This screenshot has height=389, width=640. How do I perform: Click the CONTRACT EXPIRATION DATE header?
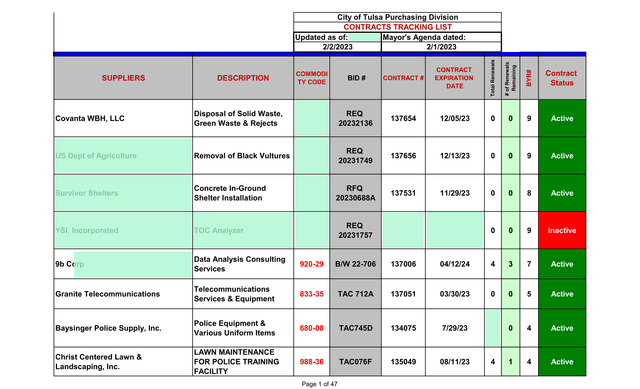(x=454, y=78)
